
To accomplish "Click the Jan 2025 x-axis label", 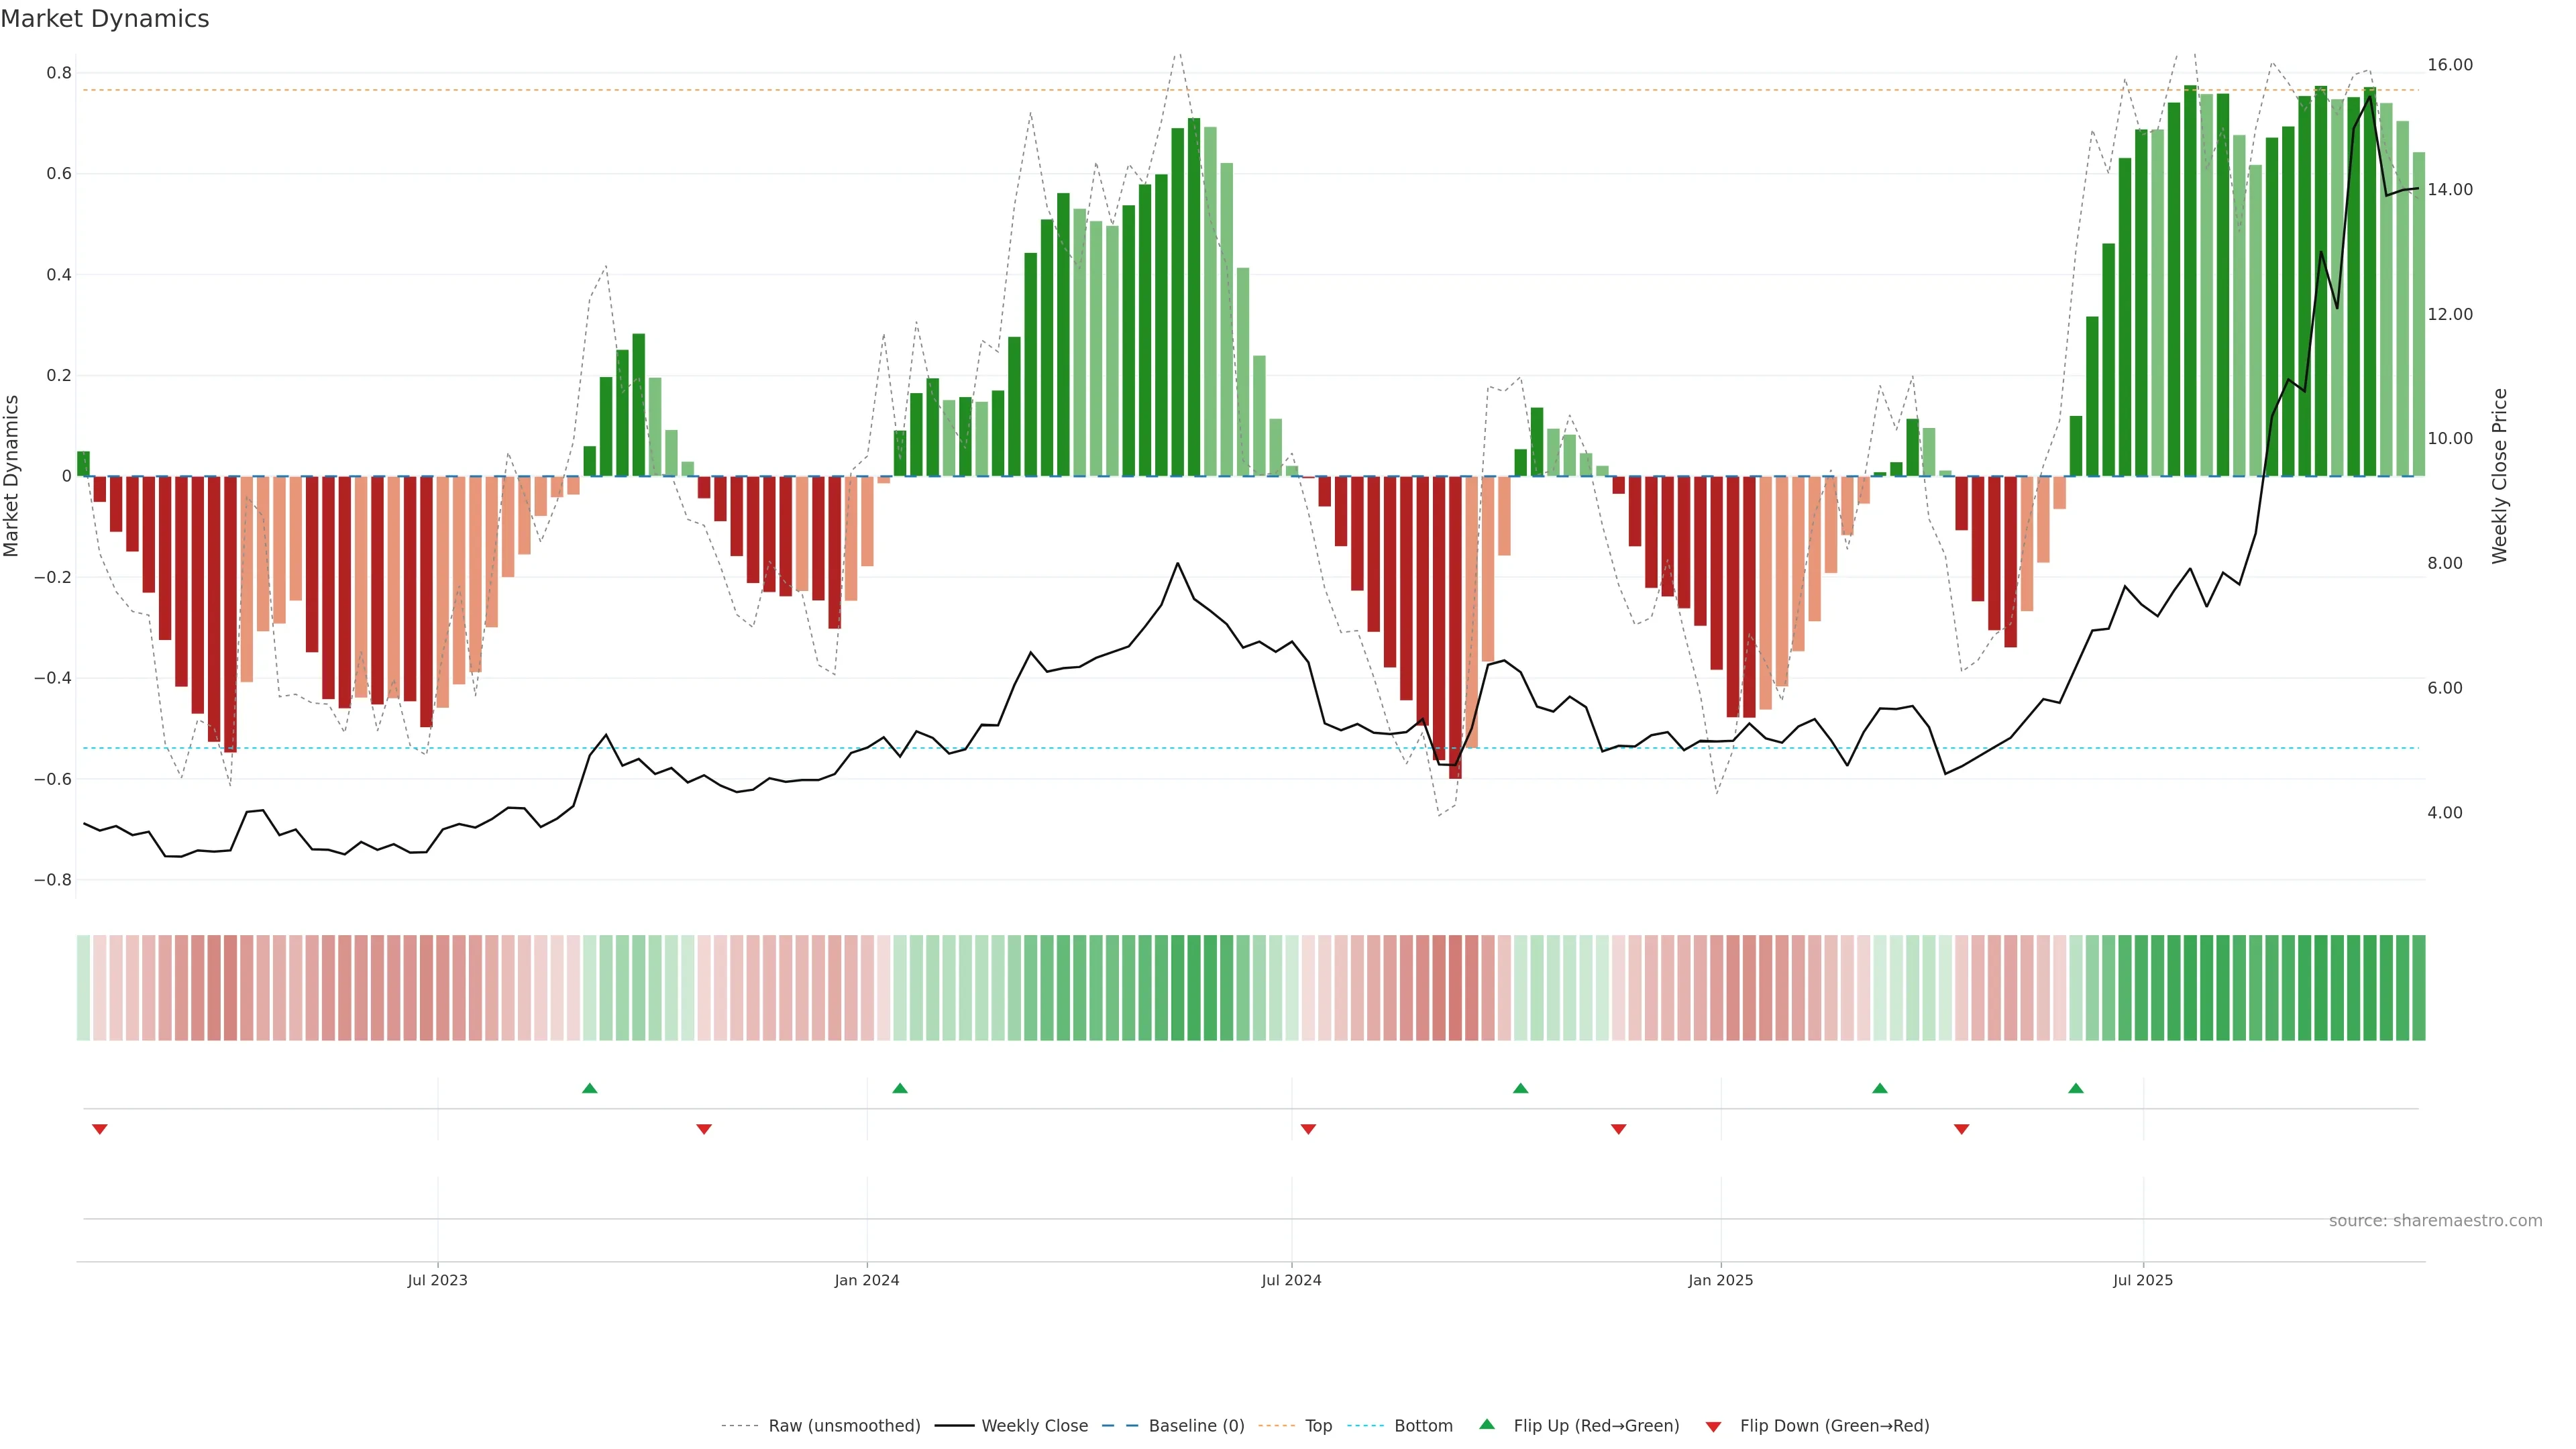I will [1720, 1280].
